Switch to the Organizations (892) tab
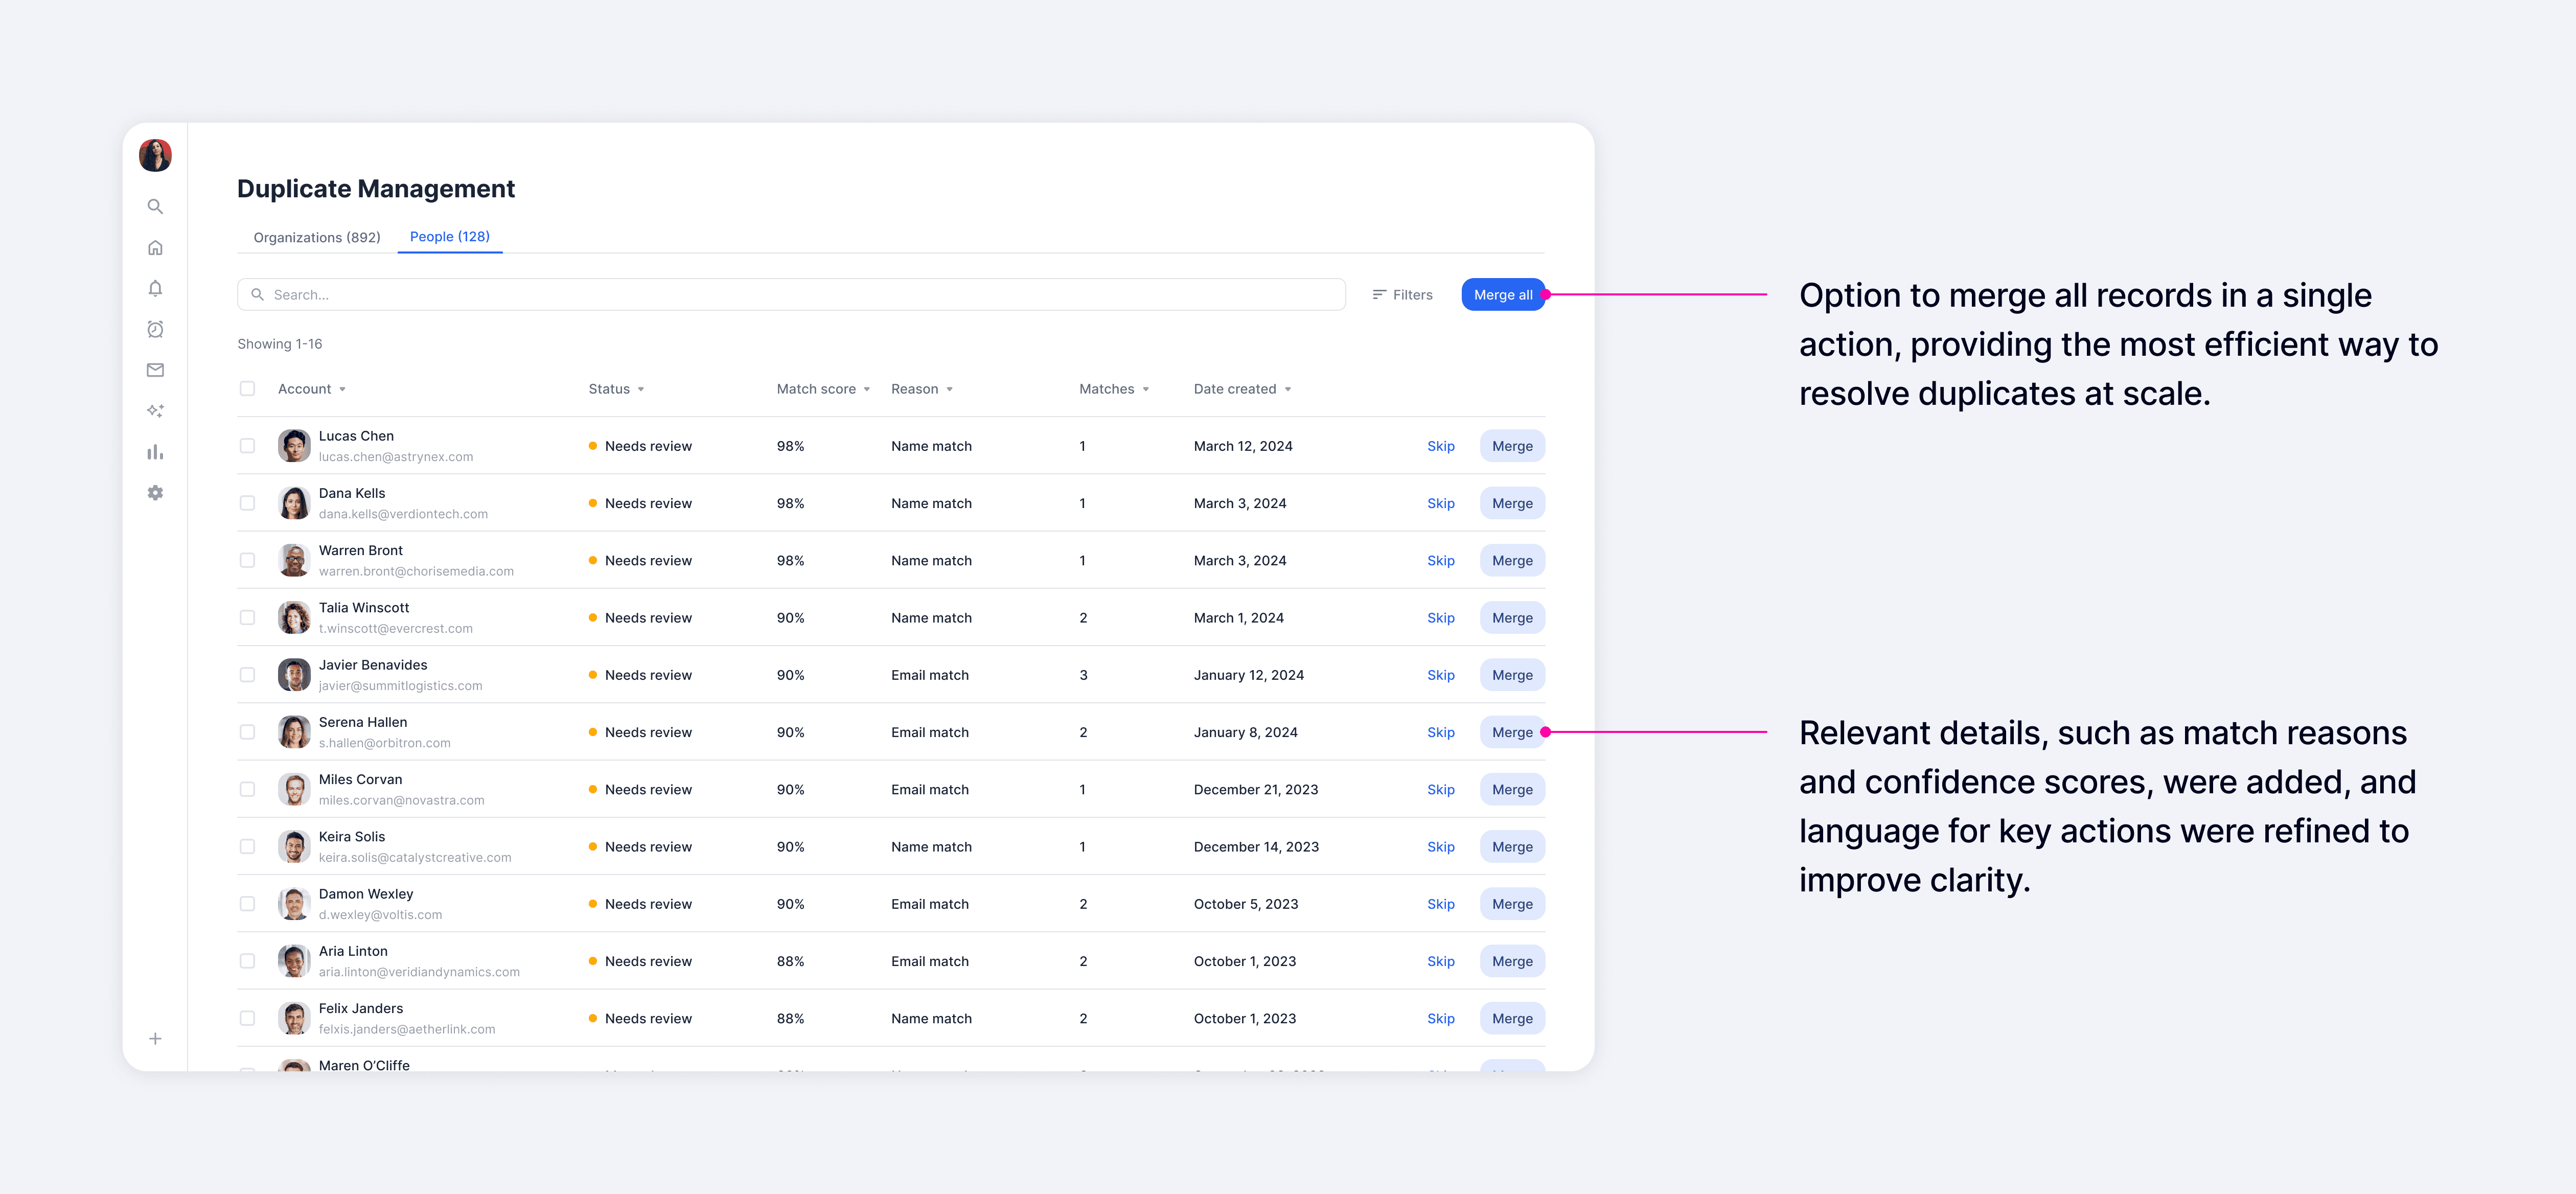This screenshot has width=2576, height=1194. [x=316, y=238]
